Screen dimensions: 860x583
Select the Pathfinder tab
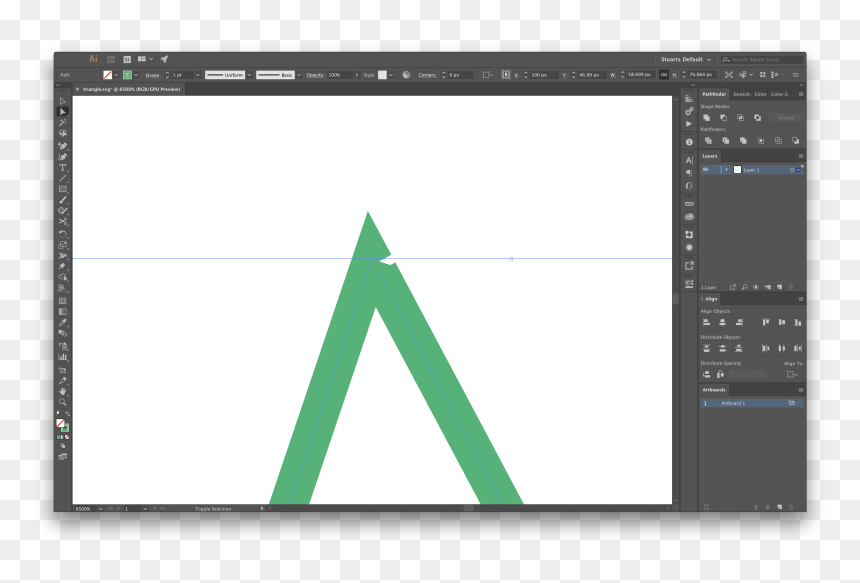[714, 94]
